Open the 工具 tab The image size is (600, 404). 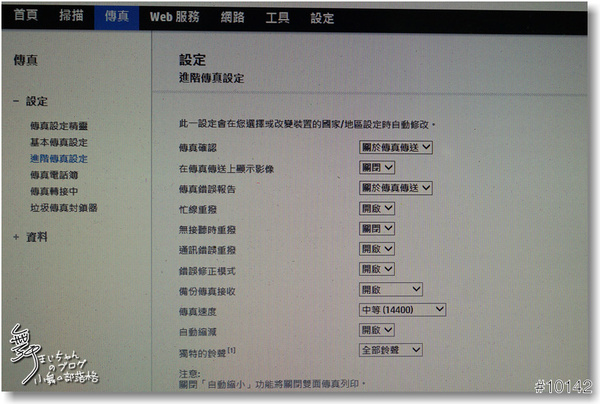277,18
